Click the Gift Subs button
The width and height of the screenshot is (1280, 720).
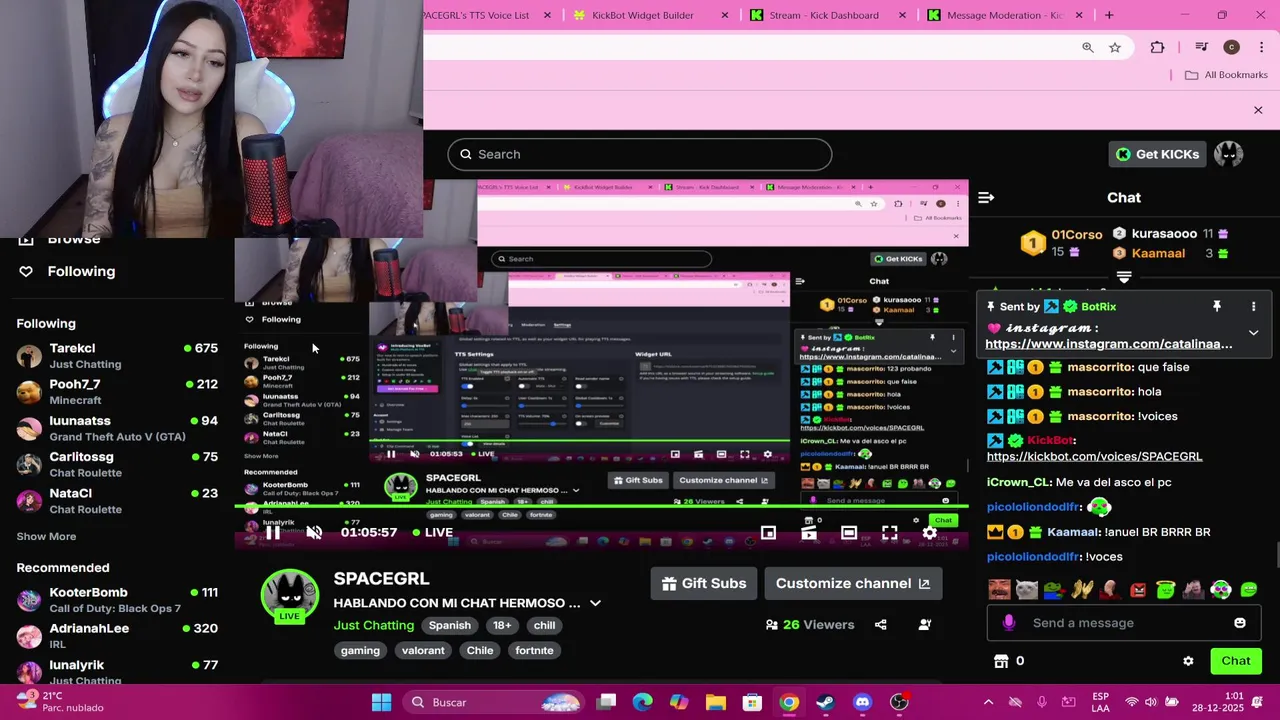pos(704,584)
